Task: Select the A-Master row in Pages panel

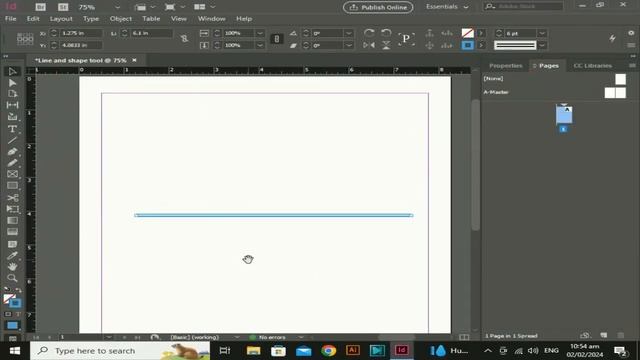Action: pyautogui.click(x=554, y=92)
